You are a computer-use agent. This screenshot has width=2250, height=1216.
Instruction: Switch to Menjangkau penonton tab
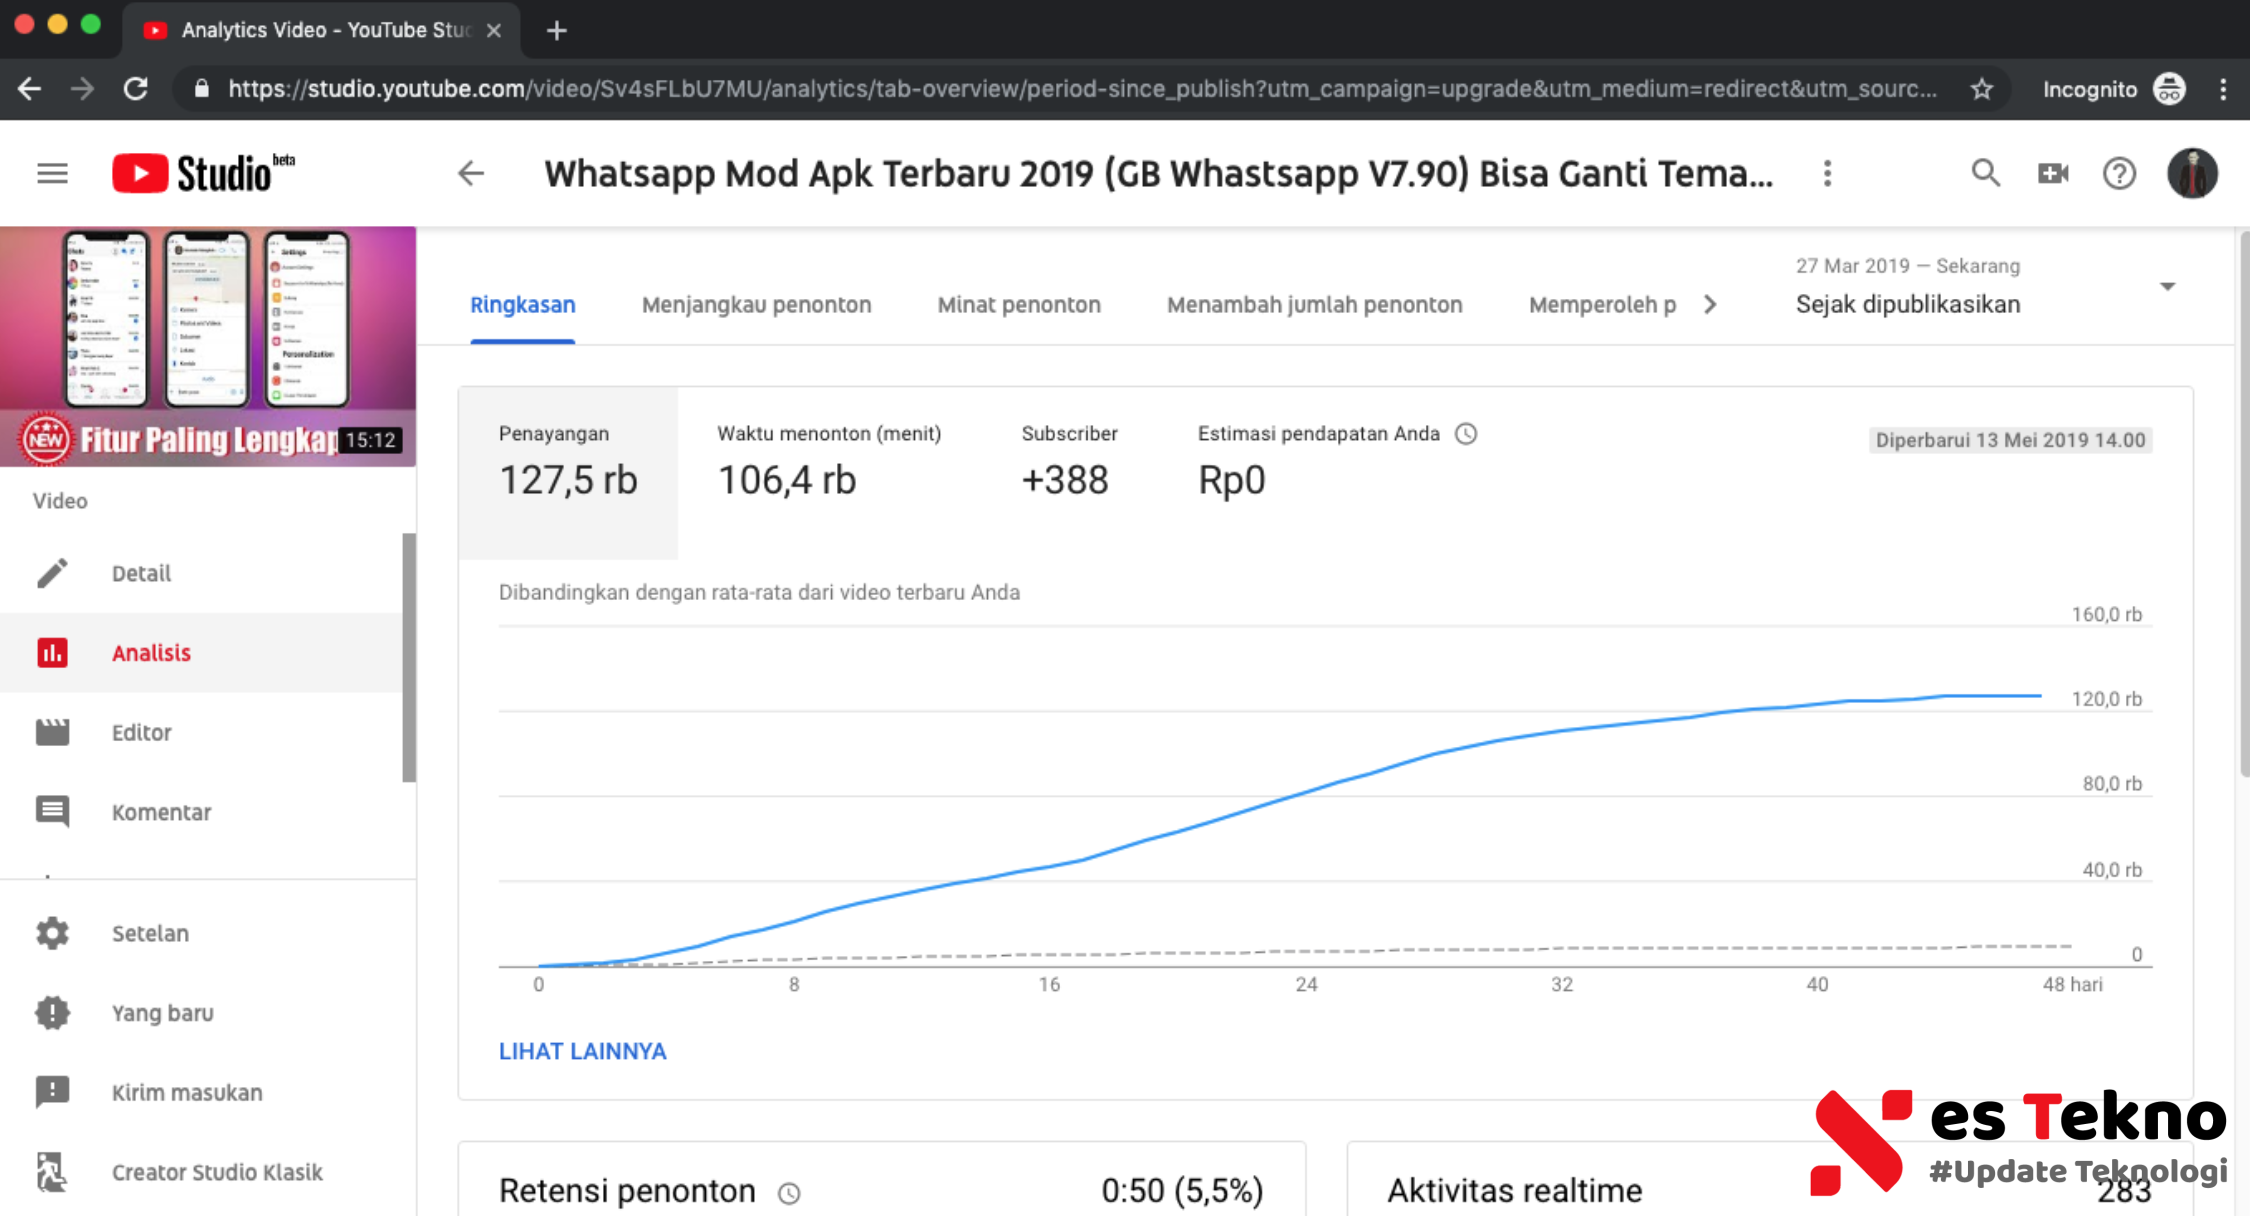[x=756, y=305]
